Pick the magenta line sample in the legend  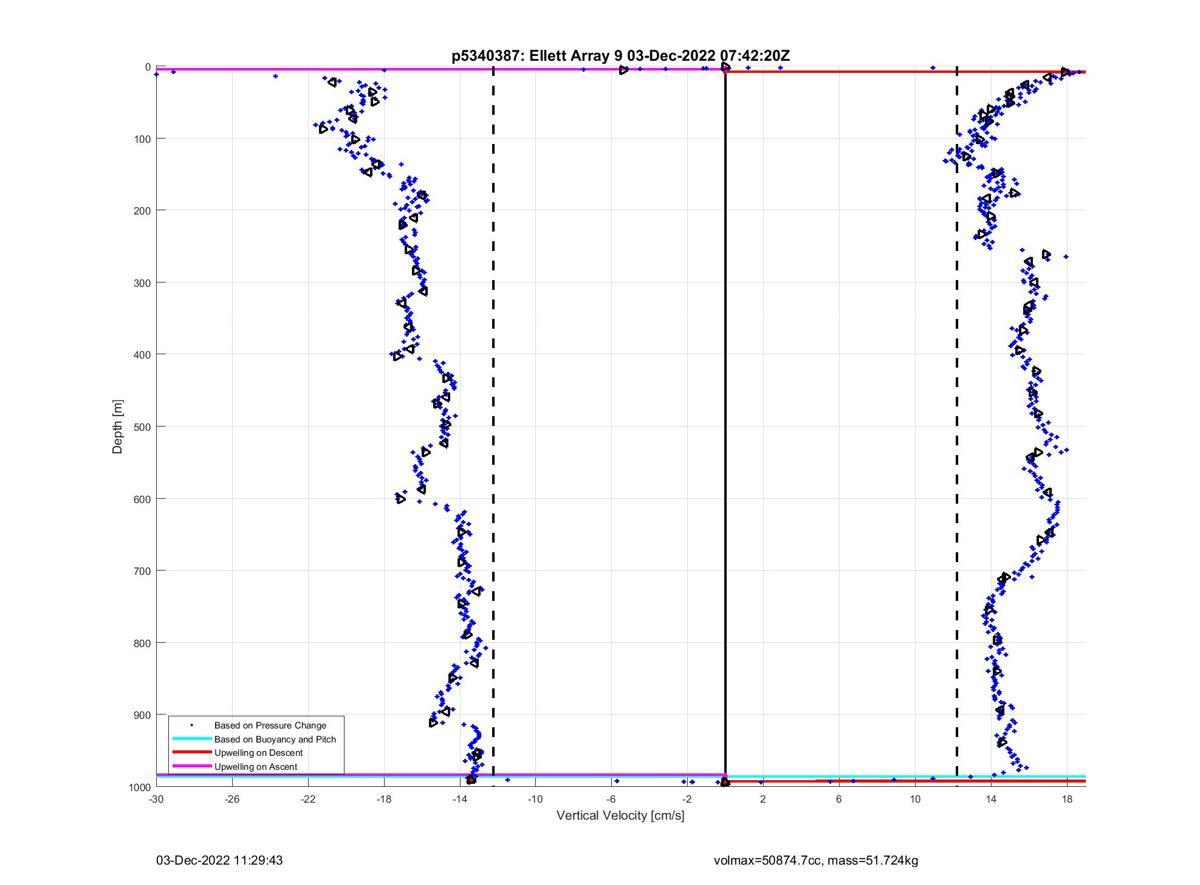click(192, 767)
